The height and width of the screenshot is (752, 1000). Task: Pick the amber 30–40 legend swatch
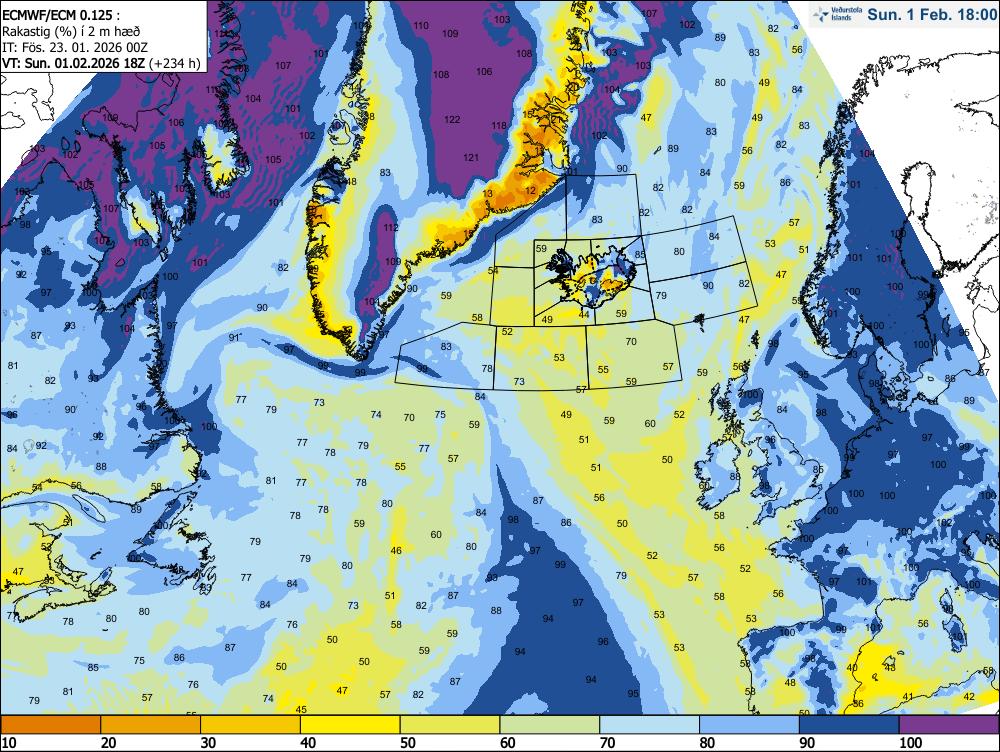pos(250,725)
